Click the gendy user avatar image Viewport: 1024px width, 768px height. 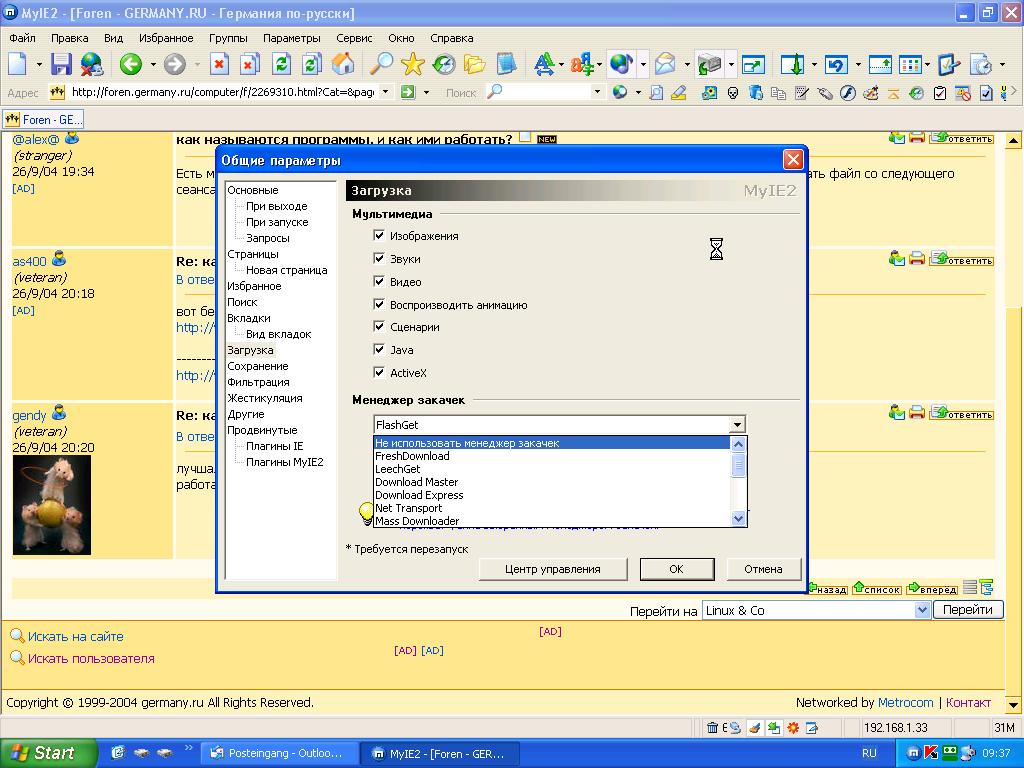pos(52,505)
